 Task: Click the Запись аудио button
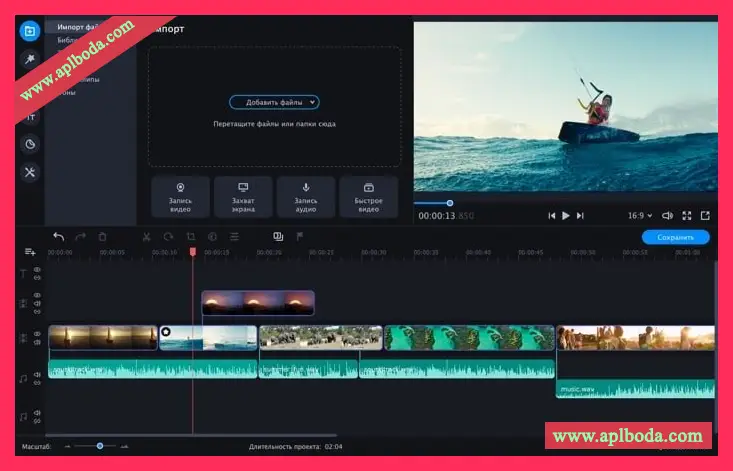click(306, 197)
